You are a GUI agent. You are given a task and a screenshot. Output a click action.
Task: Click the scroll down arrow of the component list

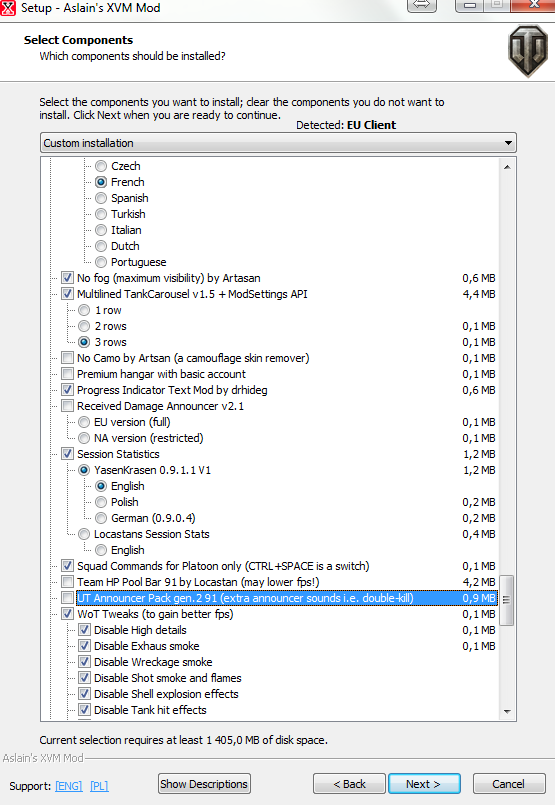click(507, 712)
